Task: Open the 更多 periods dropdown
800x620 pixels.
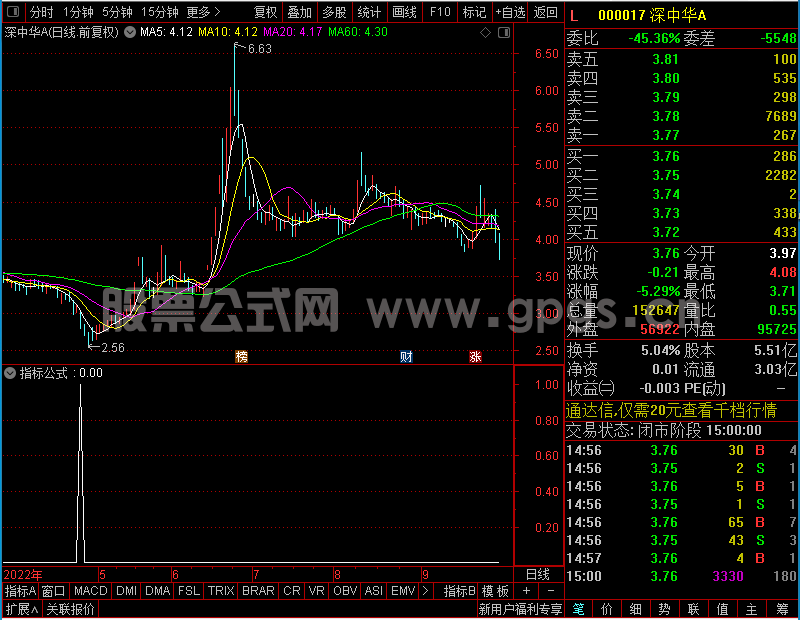Action: click(x=203, y=12)
